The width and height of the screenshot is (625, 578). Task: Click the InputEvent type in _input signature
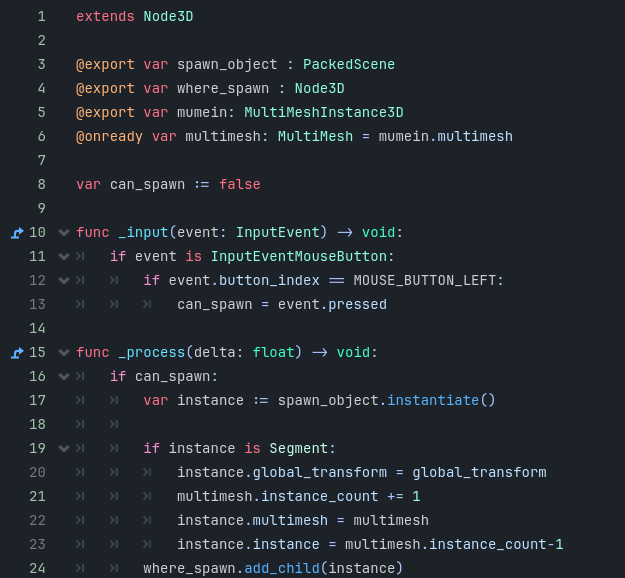point(277,232)
